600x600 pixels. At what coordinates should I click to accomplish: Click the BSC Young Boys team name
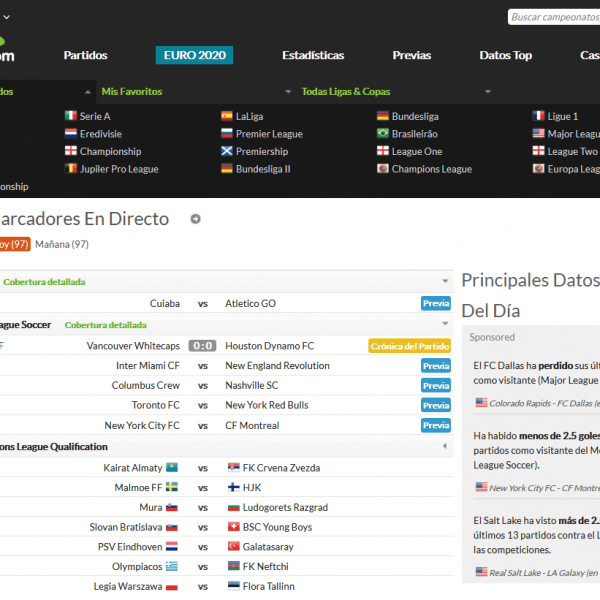point(277,527)
